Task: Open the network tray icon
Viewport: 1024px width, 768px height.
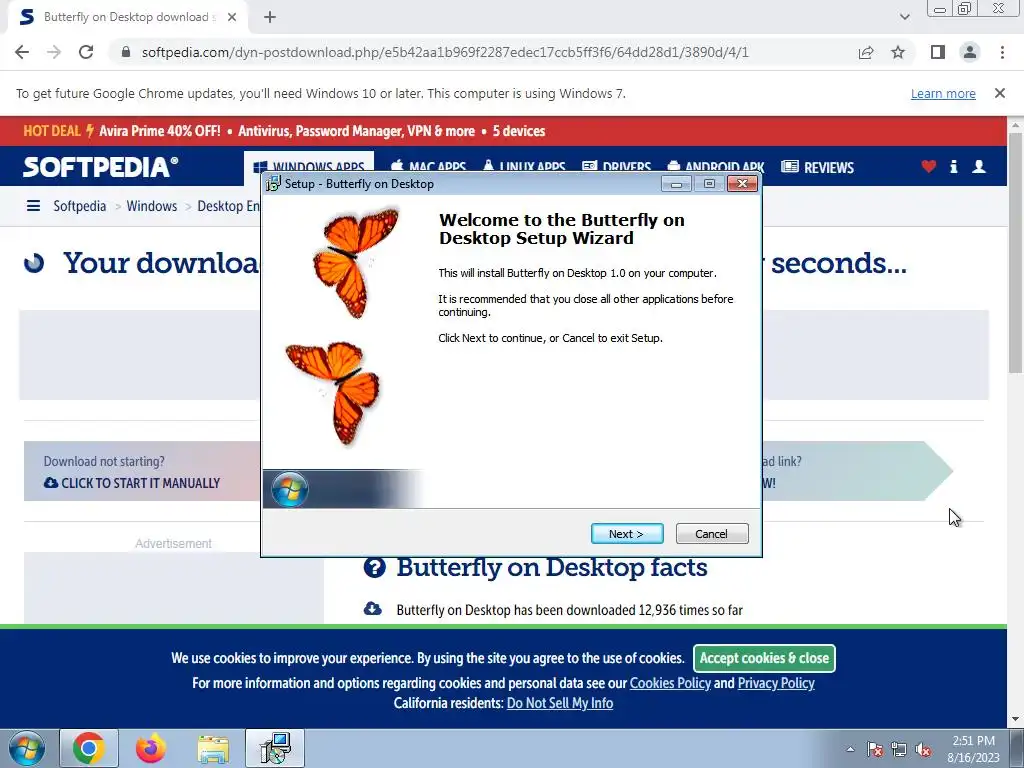Action: point(899,749)
